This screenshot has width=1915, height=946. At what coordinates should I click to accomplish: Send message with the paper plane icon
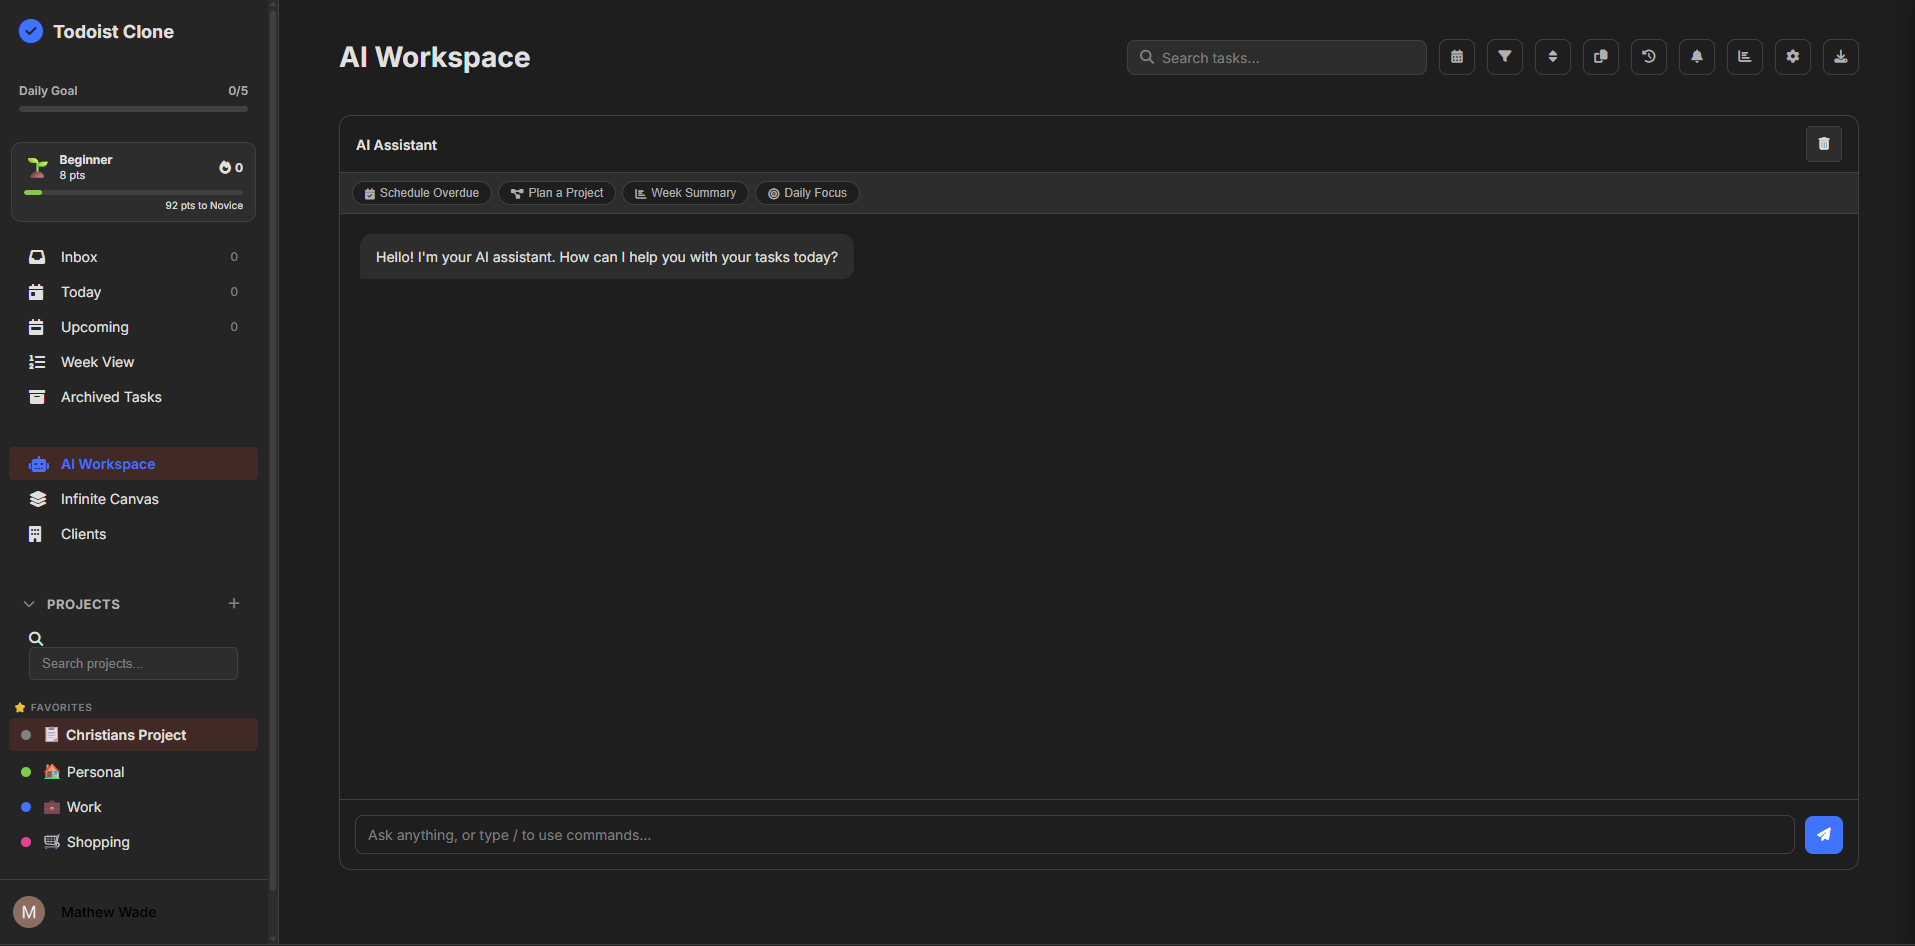click(x=1823, y=834)
